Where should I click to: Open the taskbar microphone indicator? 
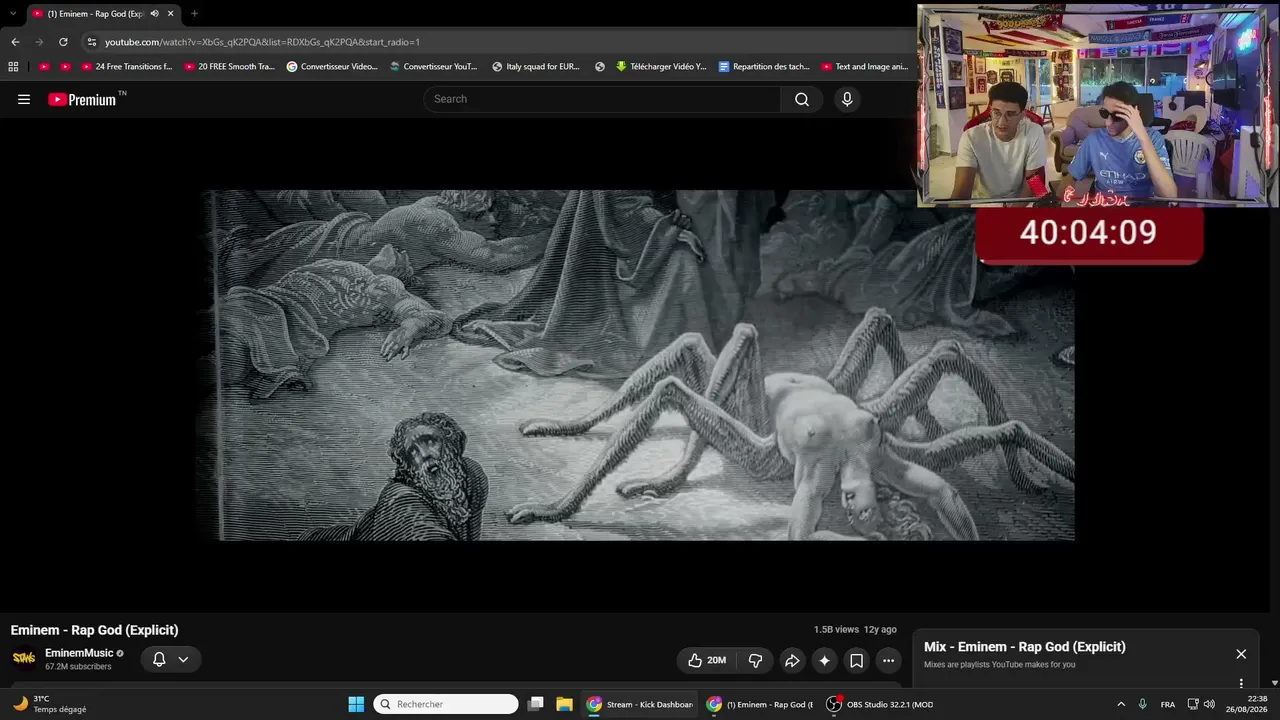[x=1142, y=704]
